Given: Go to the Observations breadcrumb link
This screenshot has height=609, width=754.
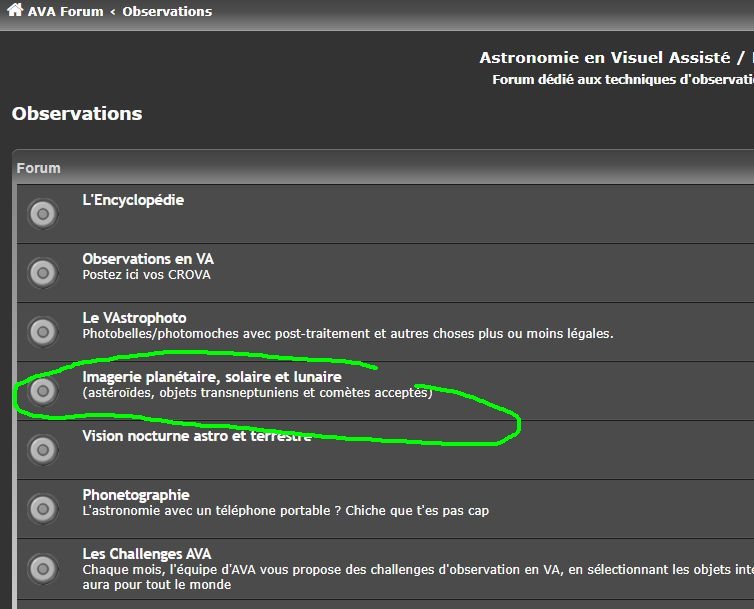Looking at the screenshot, I should click(x=167, y=12).
